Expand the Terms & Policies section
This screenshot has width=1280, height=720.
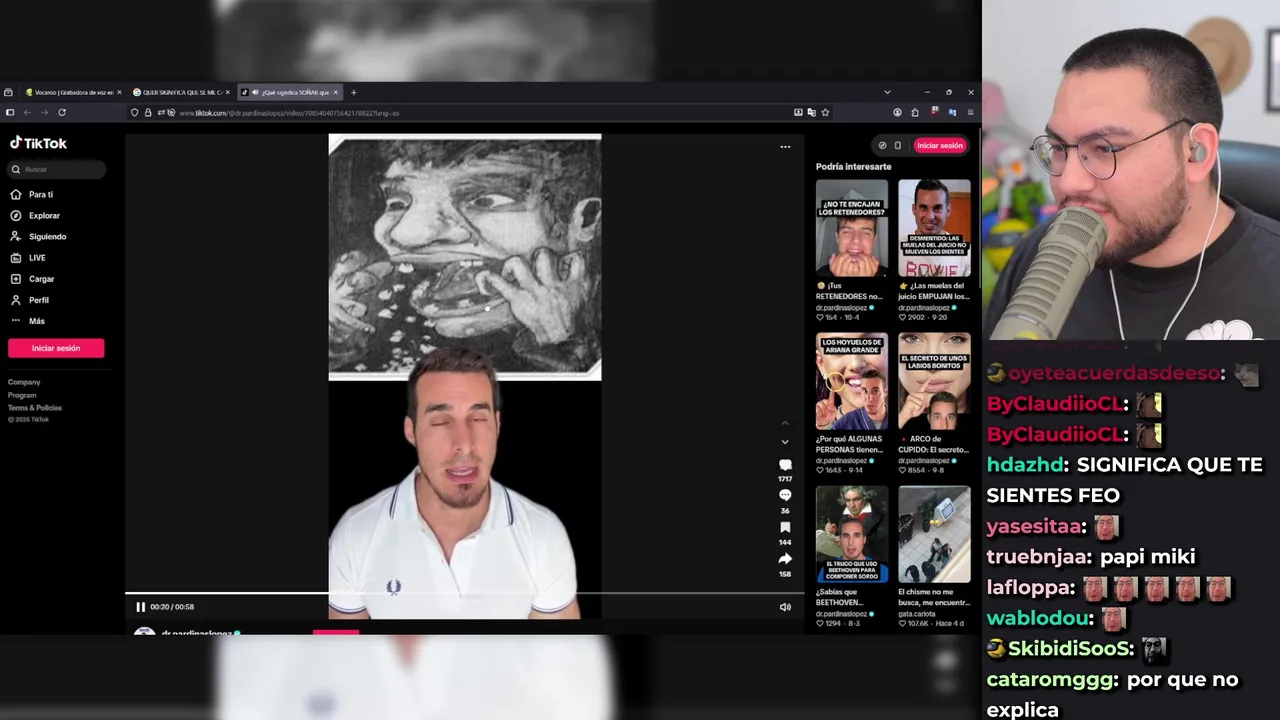point(35,408)
